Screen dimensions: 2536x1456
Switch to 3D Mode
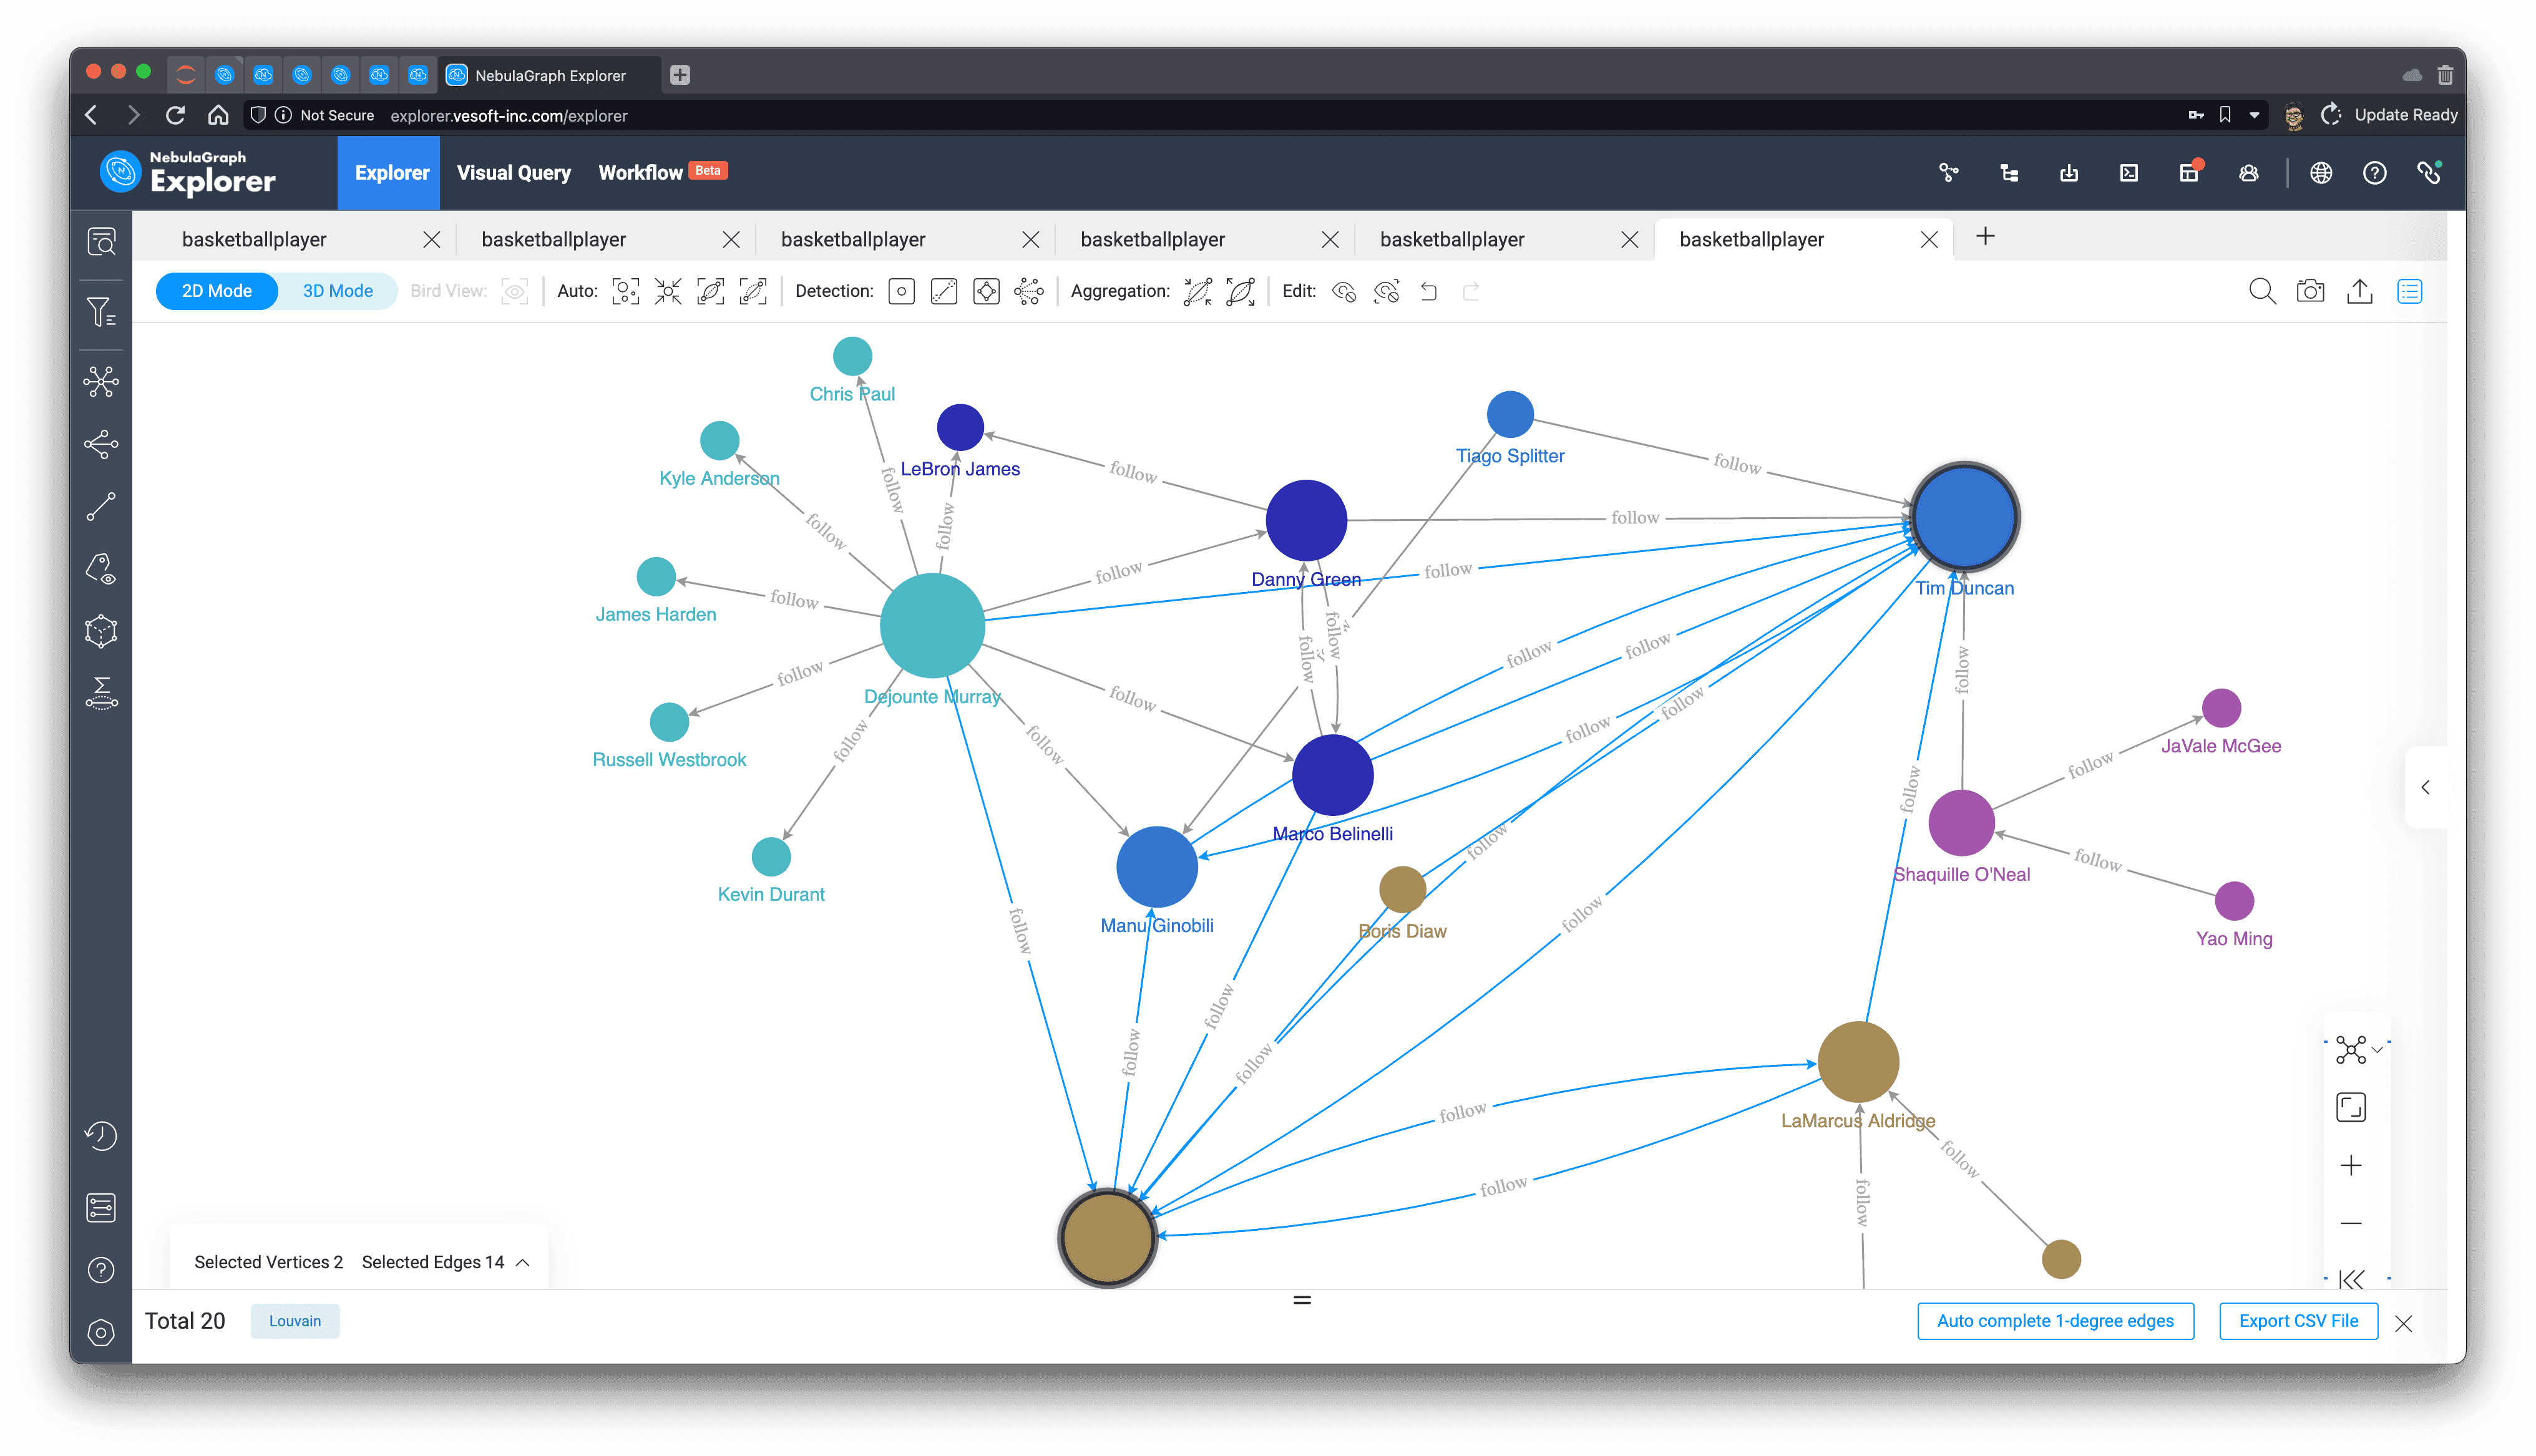click(337, 291)
